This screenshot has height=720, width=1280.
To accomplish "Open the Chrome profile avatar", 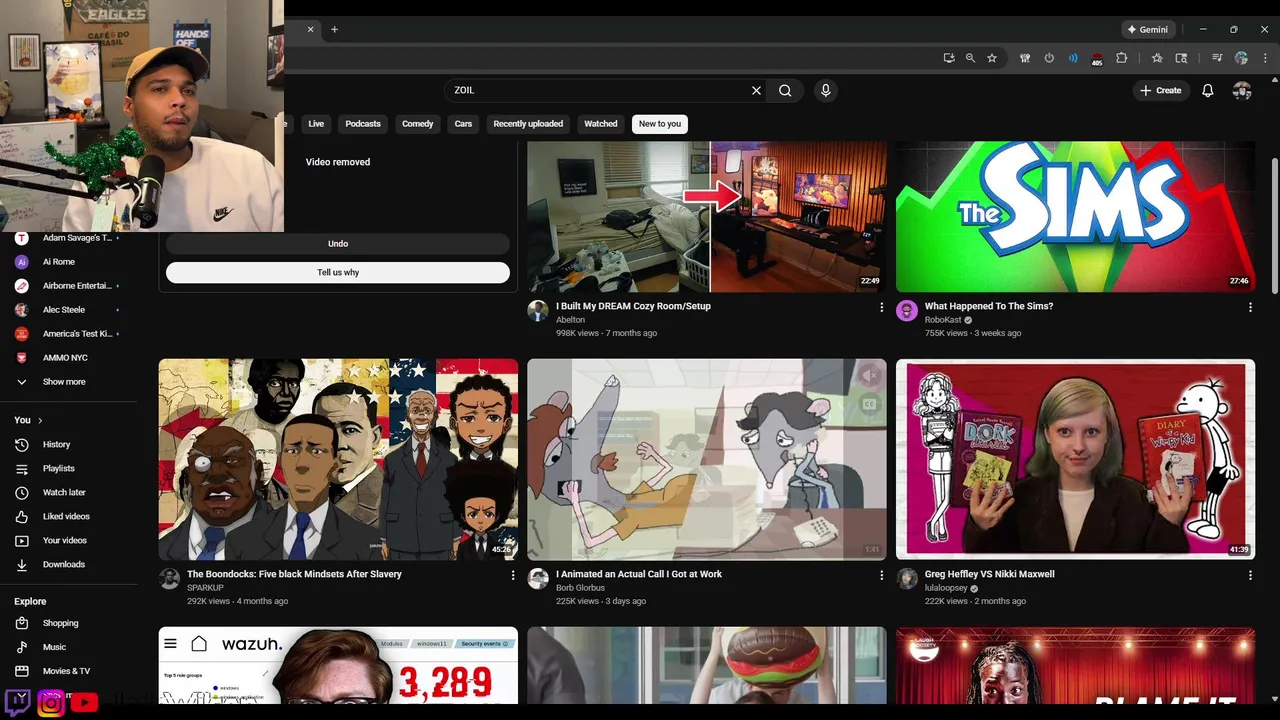I will 1241,58.
